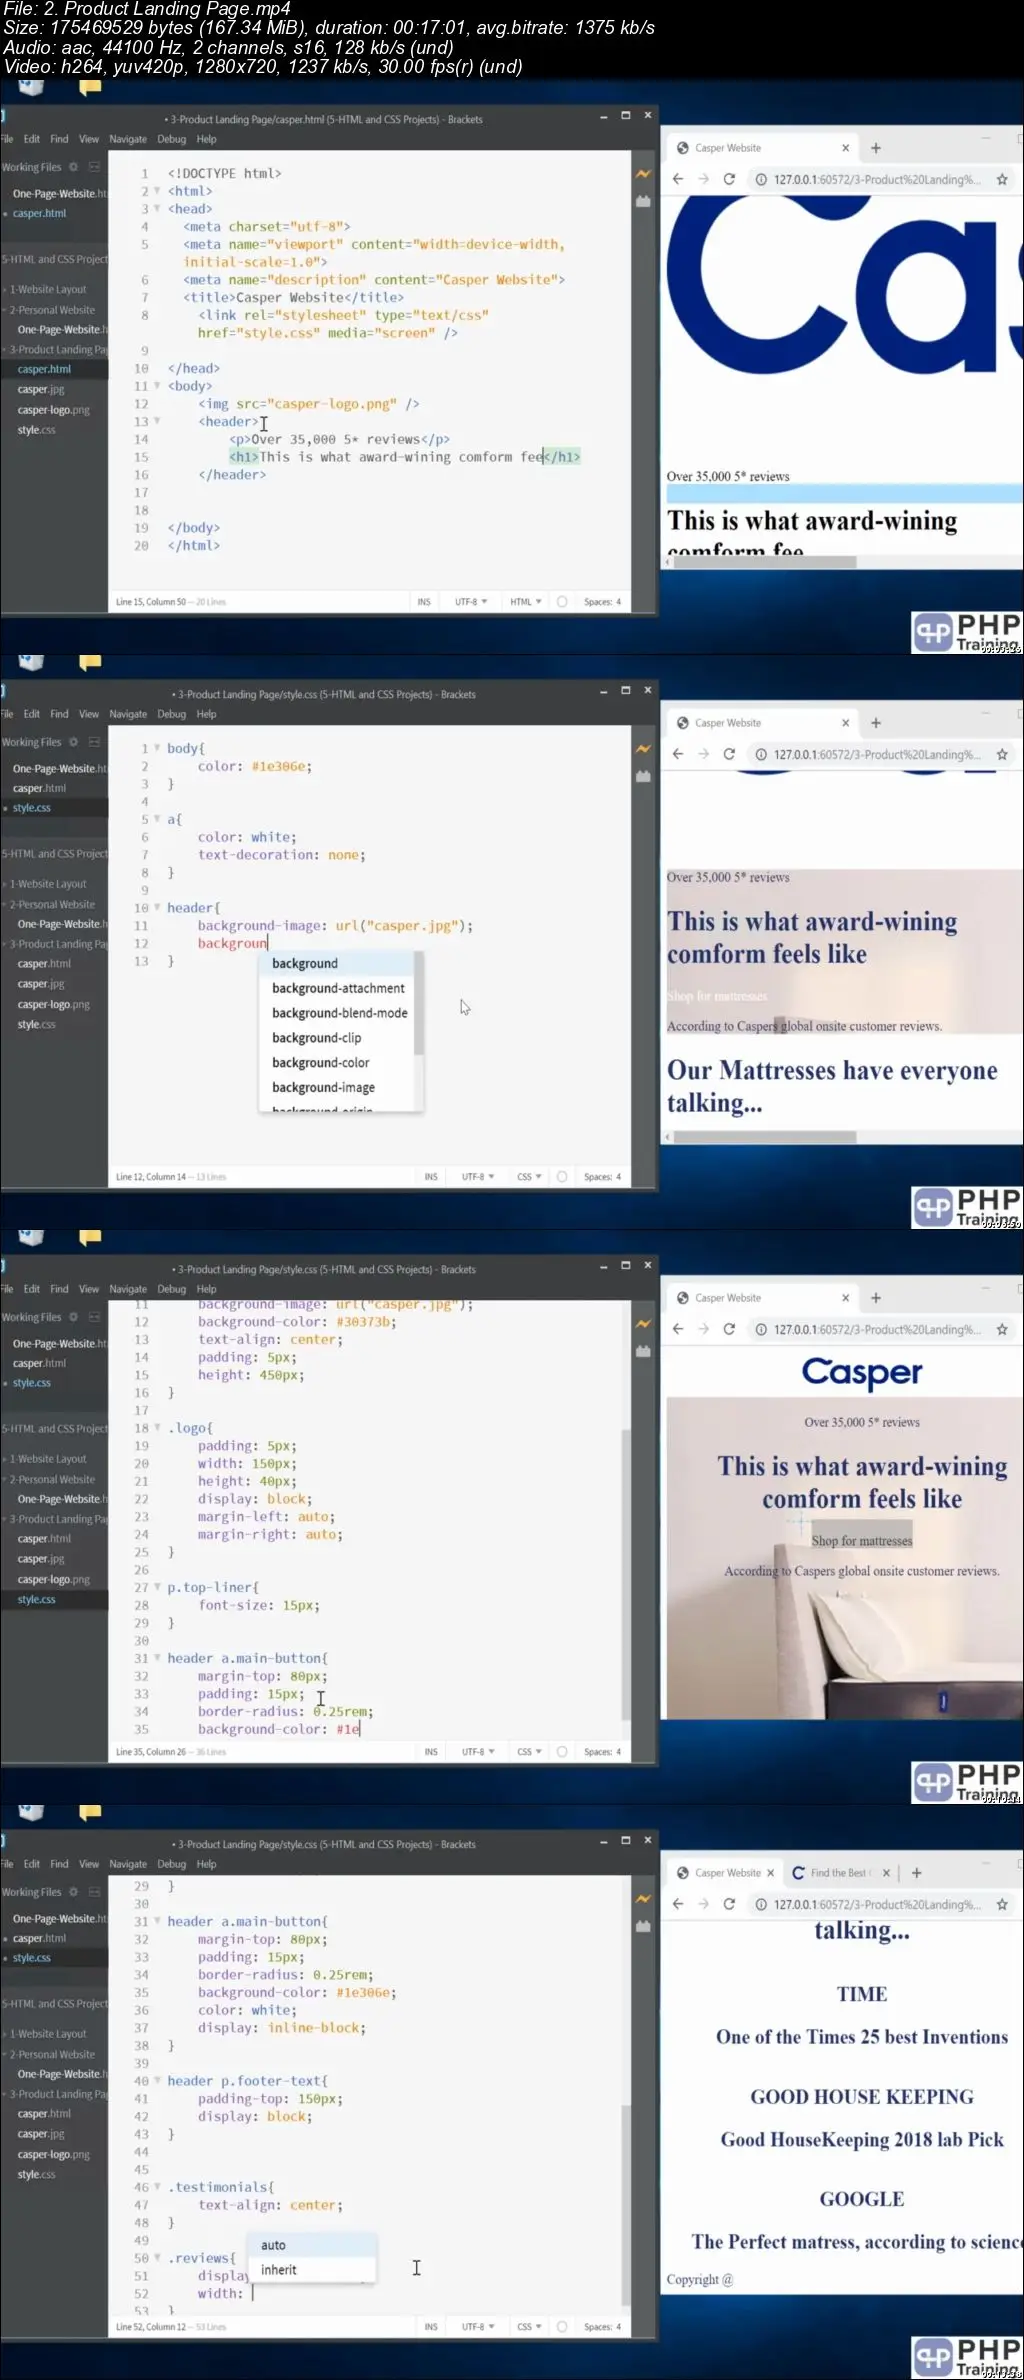The height and width of the screenshot is (2380, 1024).
Task: Toggle Spaces: 4 in .testimonials rule frame
Action: [x=602, y=2327]
